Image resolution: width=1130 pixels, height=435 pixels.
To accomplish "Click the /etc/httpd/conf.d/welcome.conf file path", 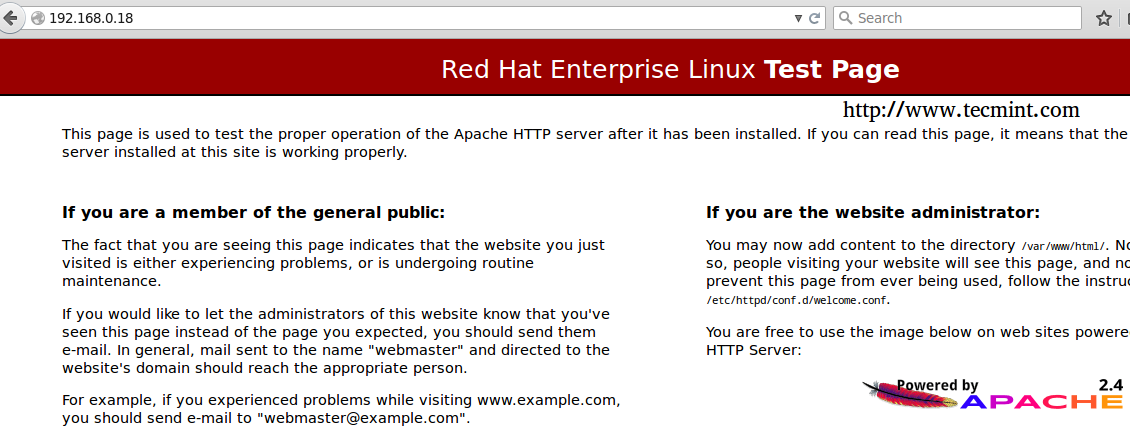I will coord(797,300).
